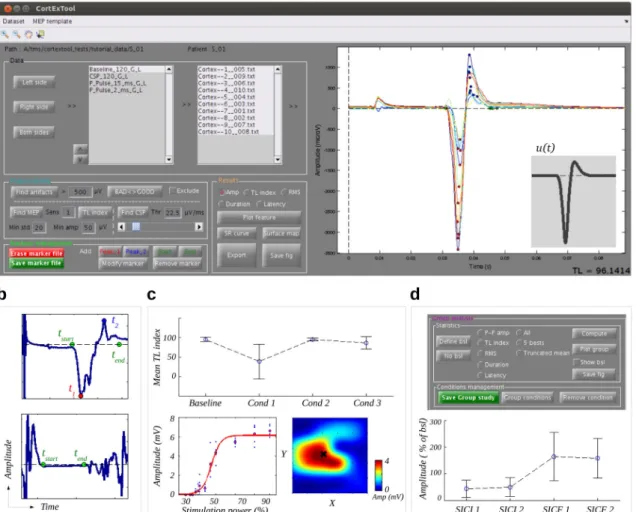Viewport: 636px width, 512px height.
Task: Click the slider's left arrow button
Action: tap(121, 227)
